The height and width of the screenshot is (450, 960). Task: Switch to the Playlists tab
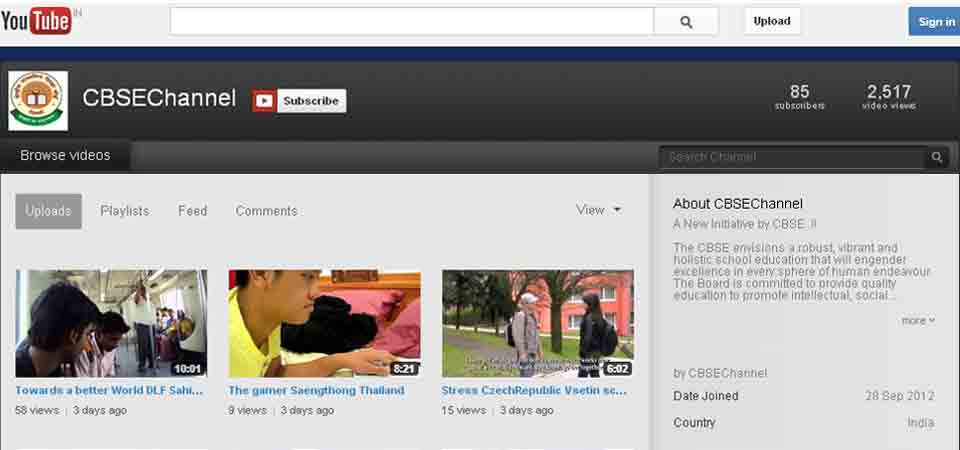125,211
